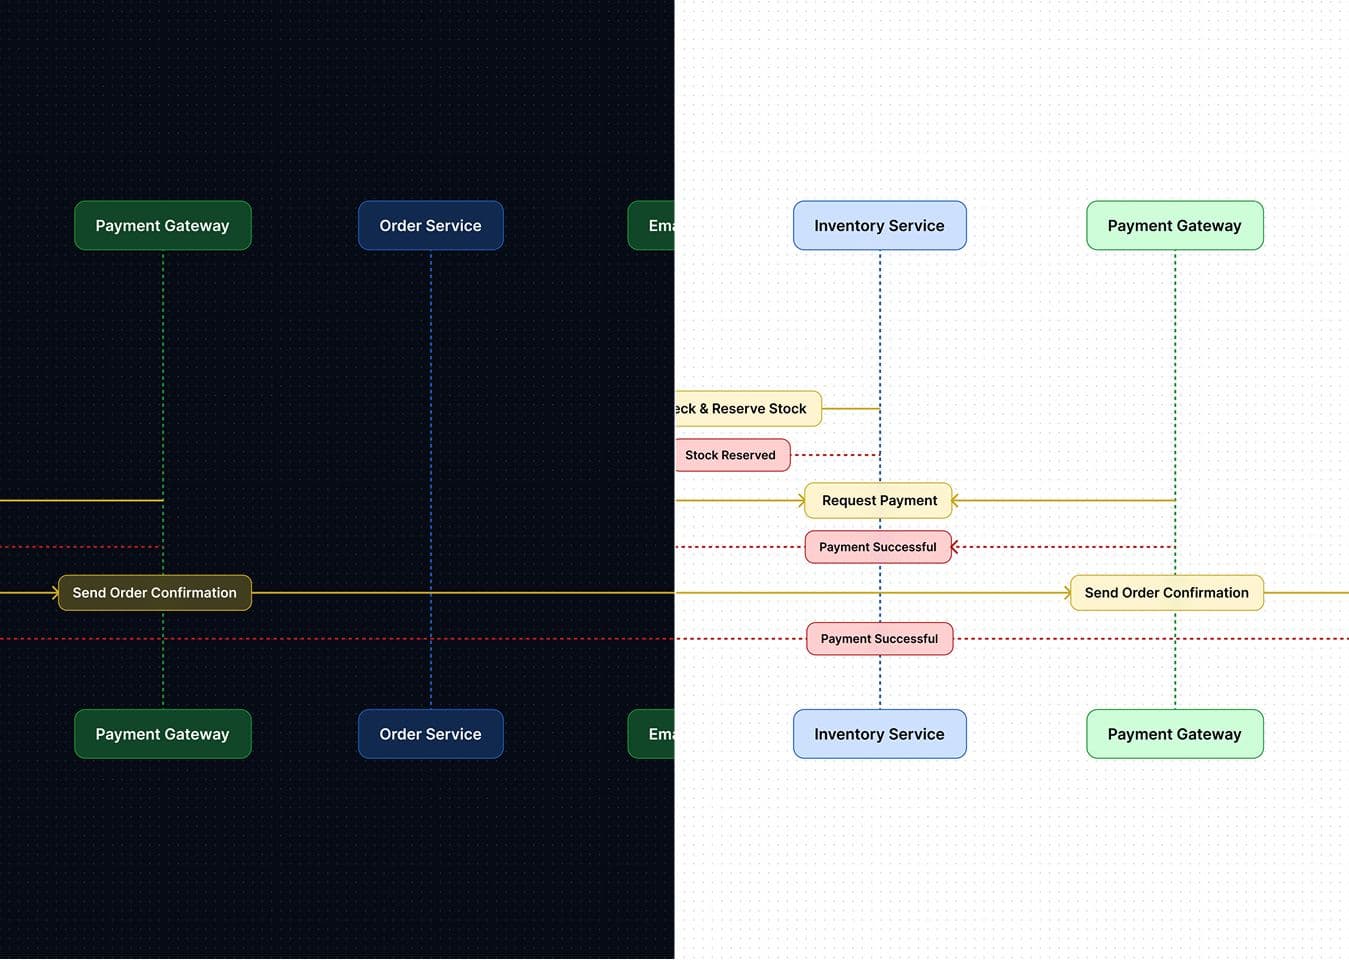
Task: Click the light Send Order Confirmation message label
Action: [x=1166, y=593]
